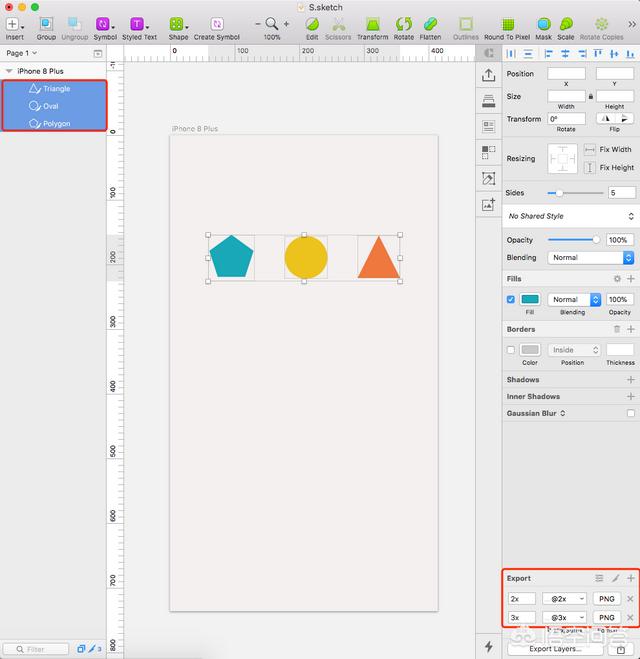
Task: Click the lightning bolt icon at bottom
Action: (489, 646)
